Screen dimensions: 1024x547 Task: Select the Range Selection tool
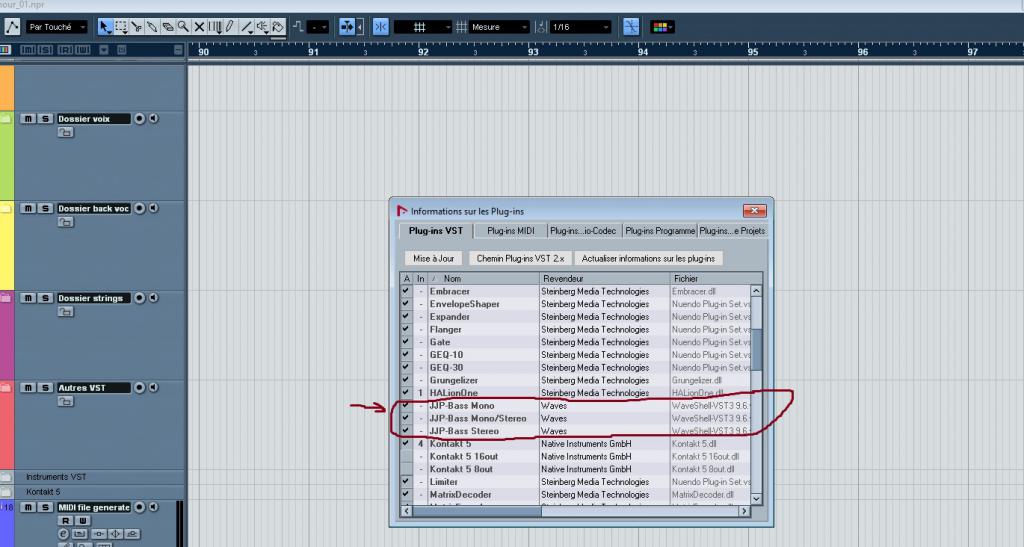(121, 27)
